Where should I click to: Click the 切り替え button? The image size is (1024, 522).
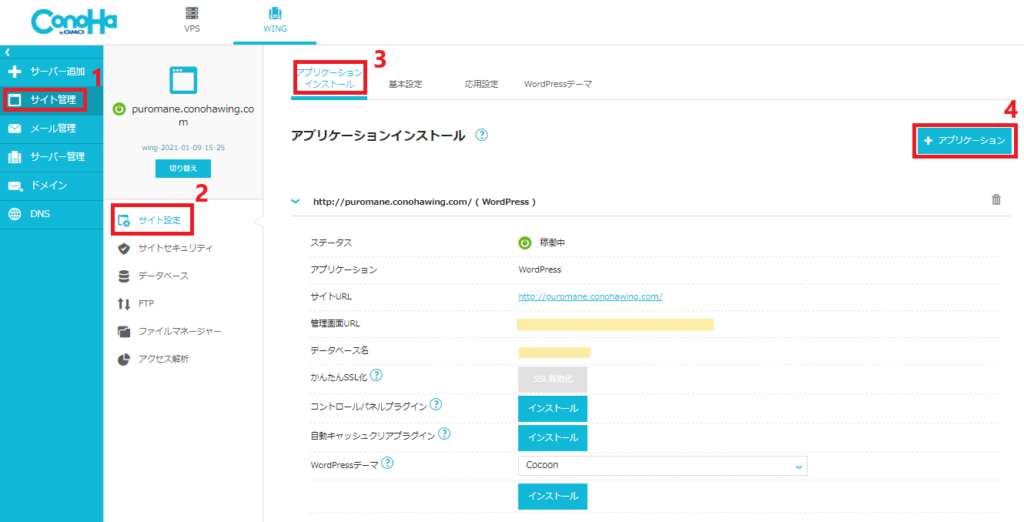point(183,169)
